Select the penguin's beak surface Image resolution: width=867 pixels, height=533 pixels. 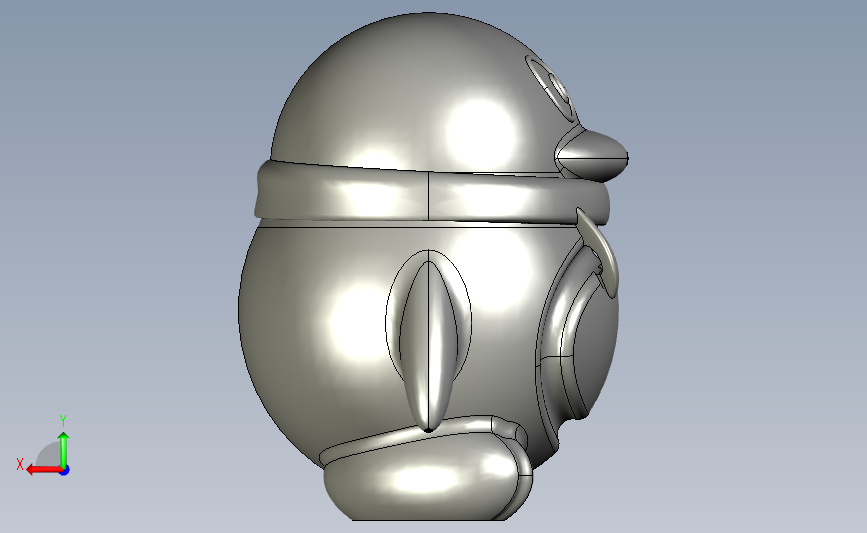point(592,155)
